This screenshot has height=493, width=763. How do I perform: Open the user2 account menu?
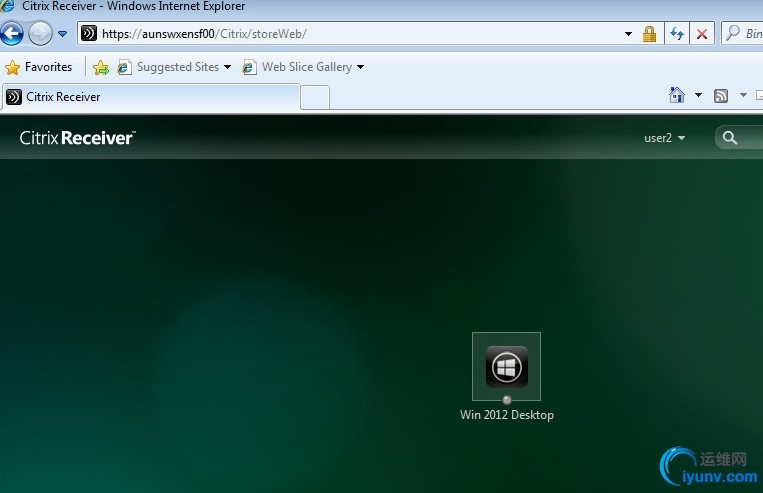665,138
